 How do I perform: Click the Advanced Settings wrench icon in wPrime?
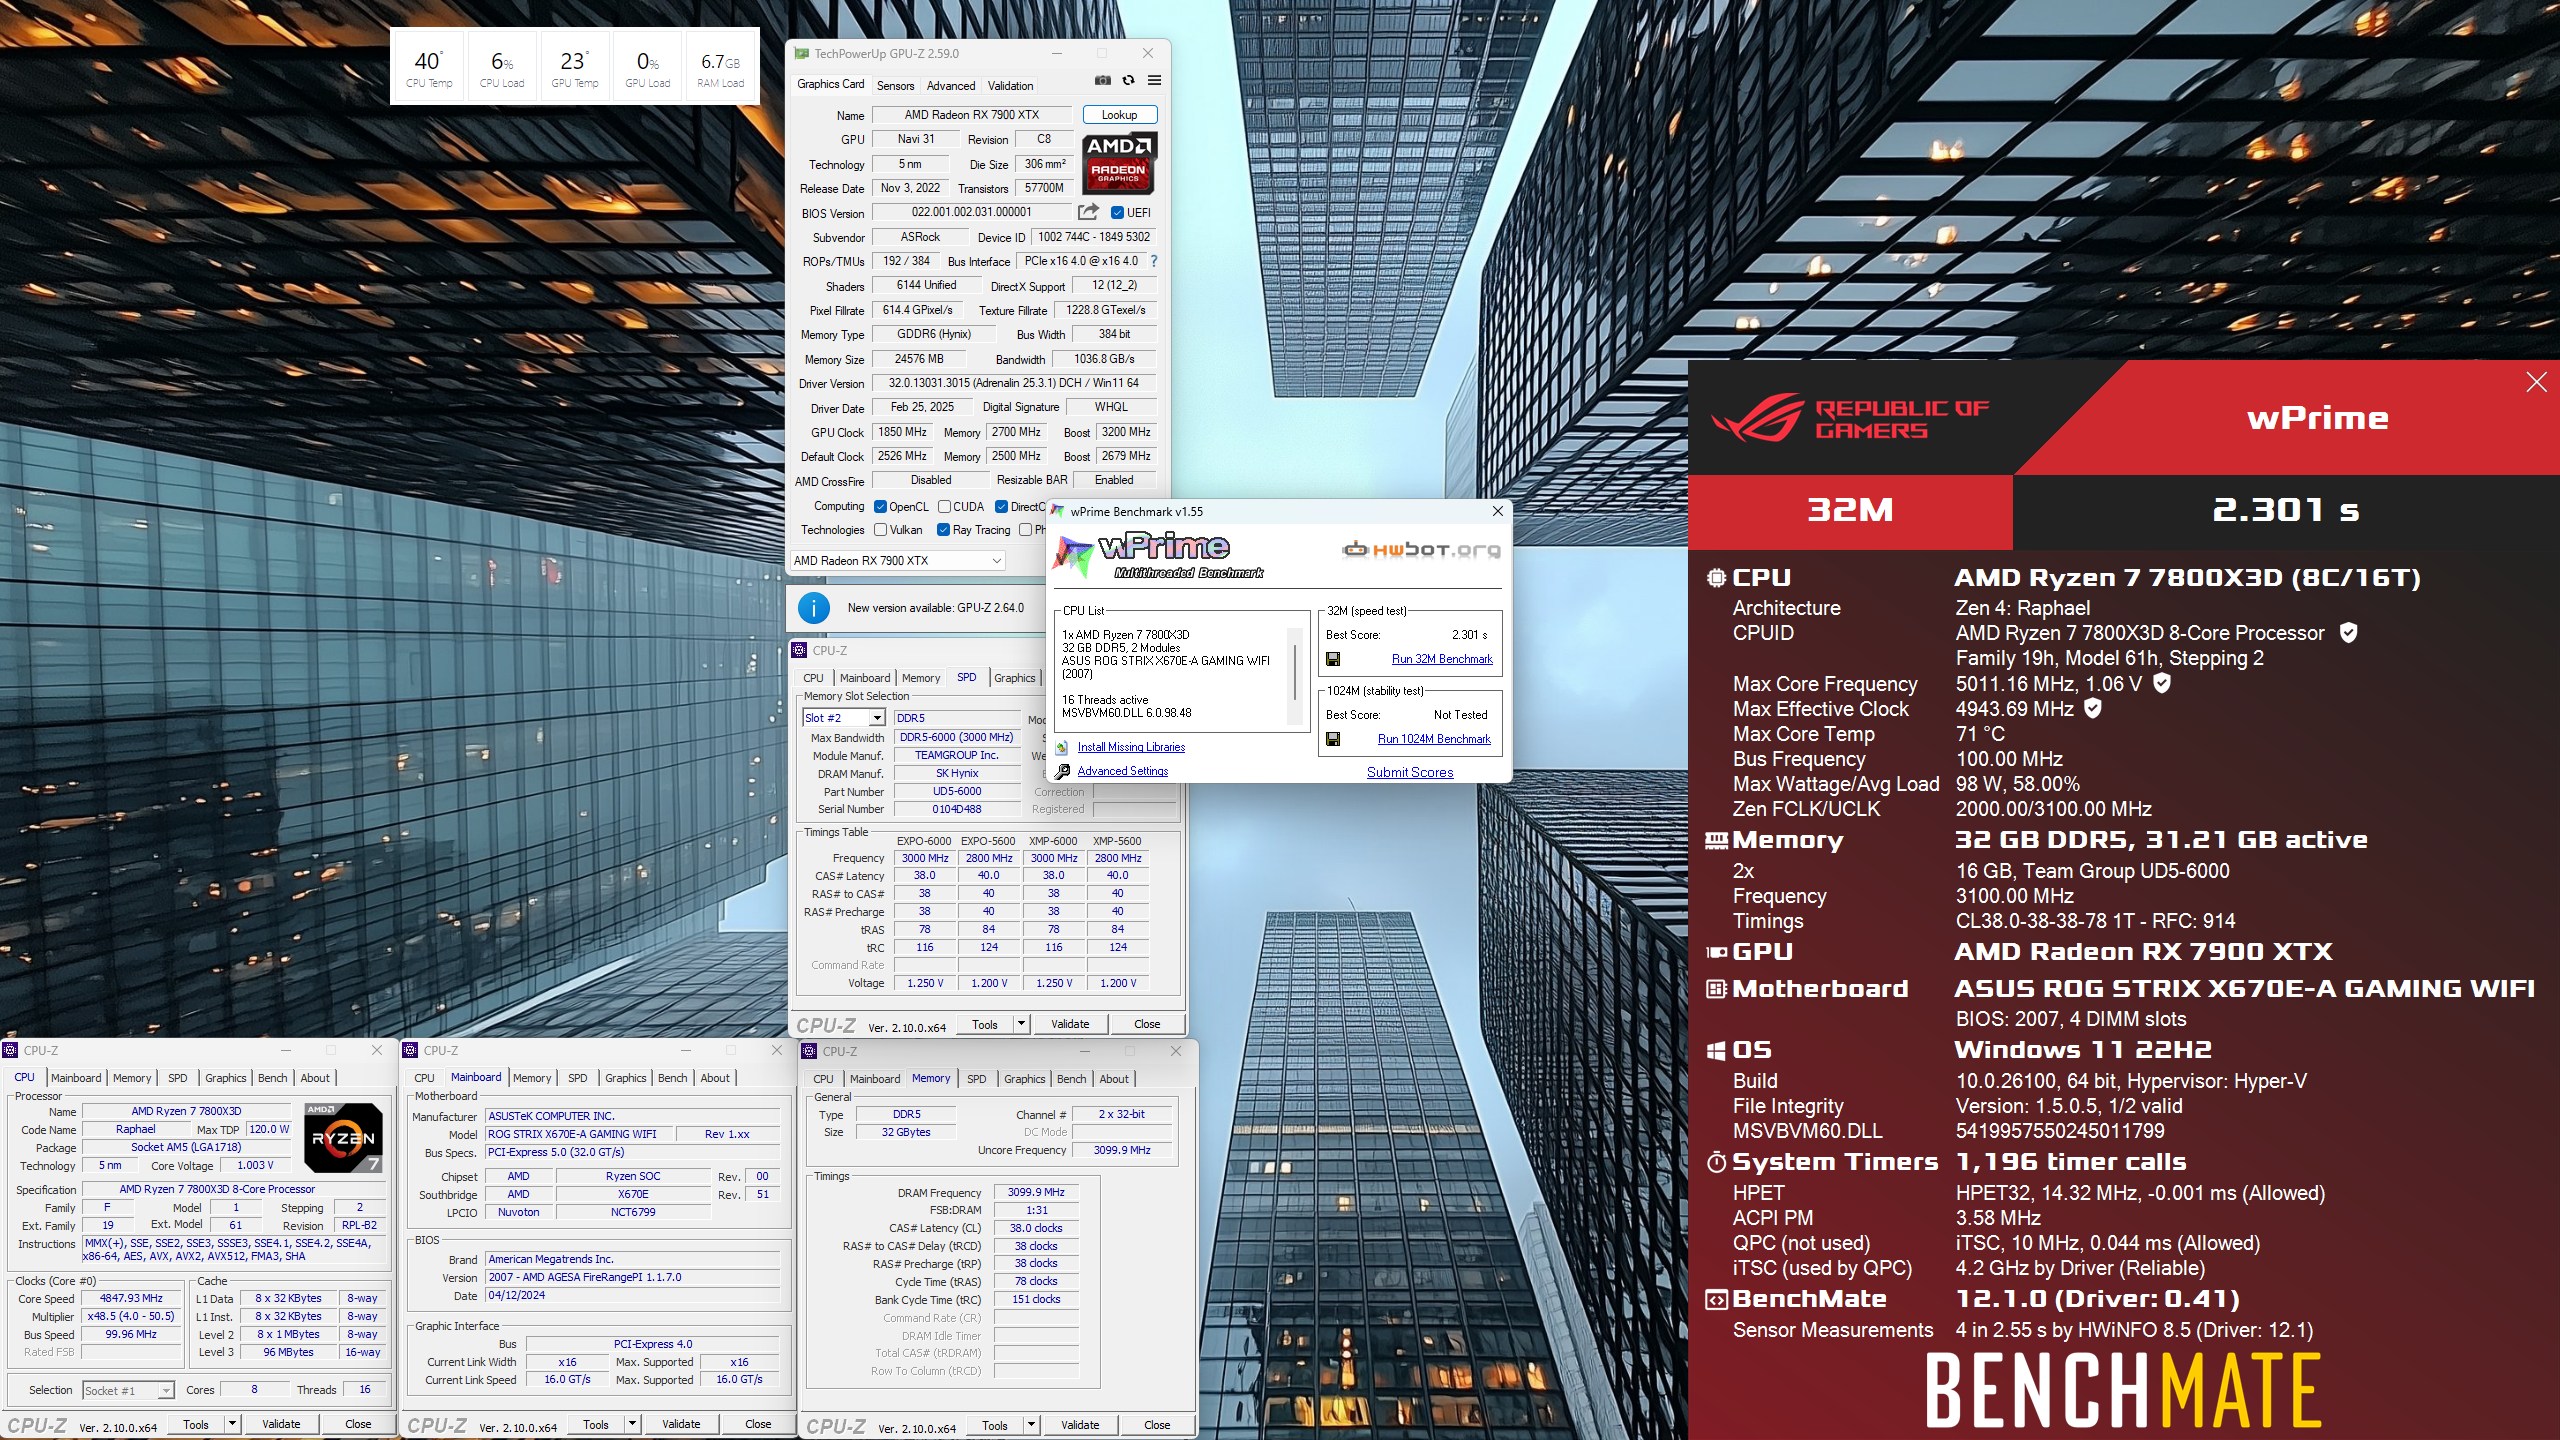point(1063,771)
